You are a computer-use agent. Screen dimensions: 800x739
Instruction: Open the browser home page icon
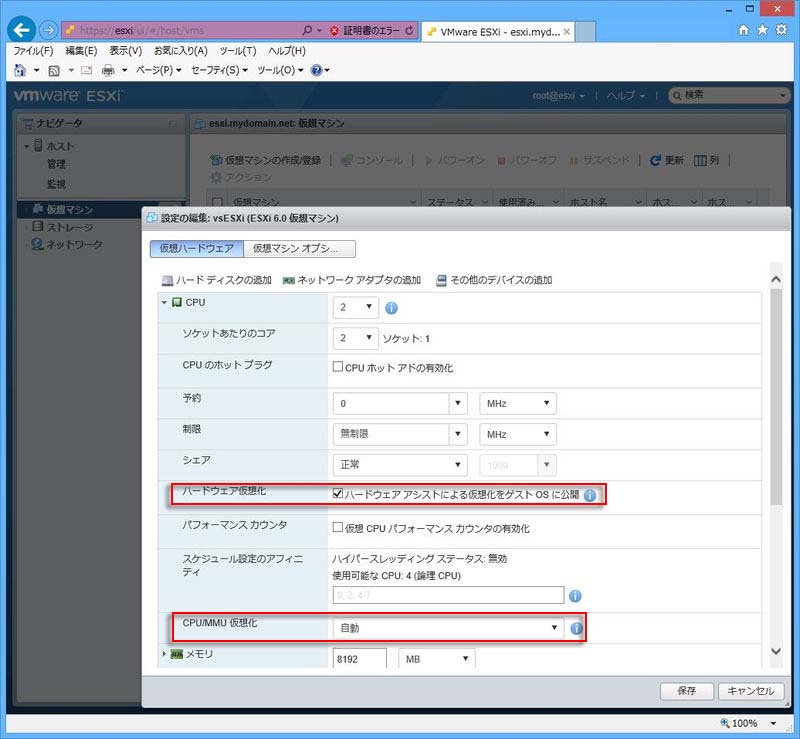coord(743,30)
